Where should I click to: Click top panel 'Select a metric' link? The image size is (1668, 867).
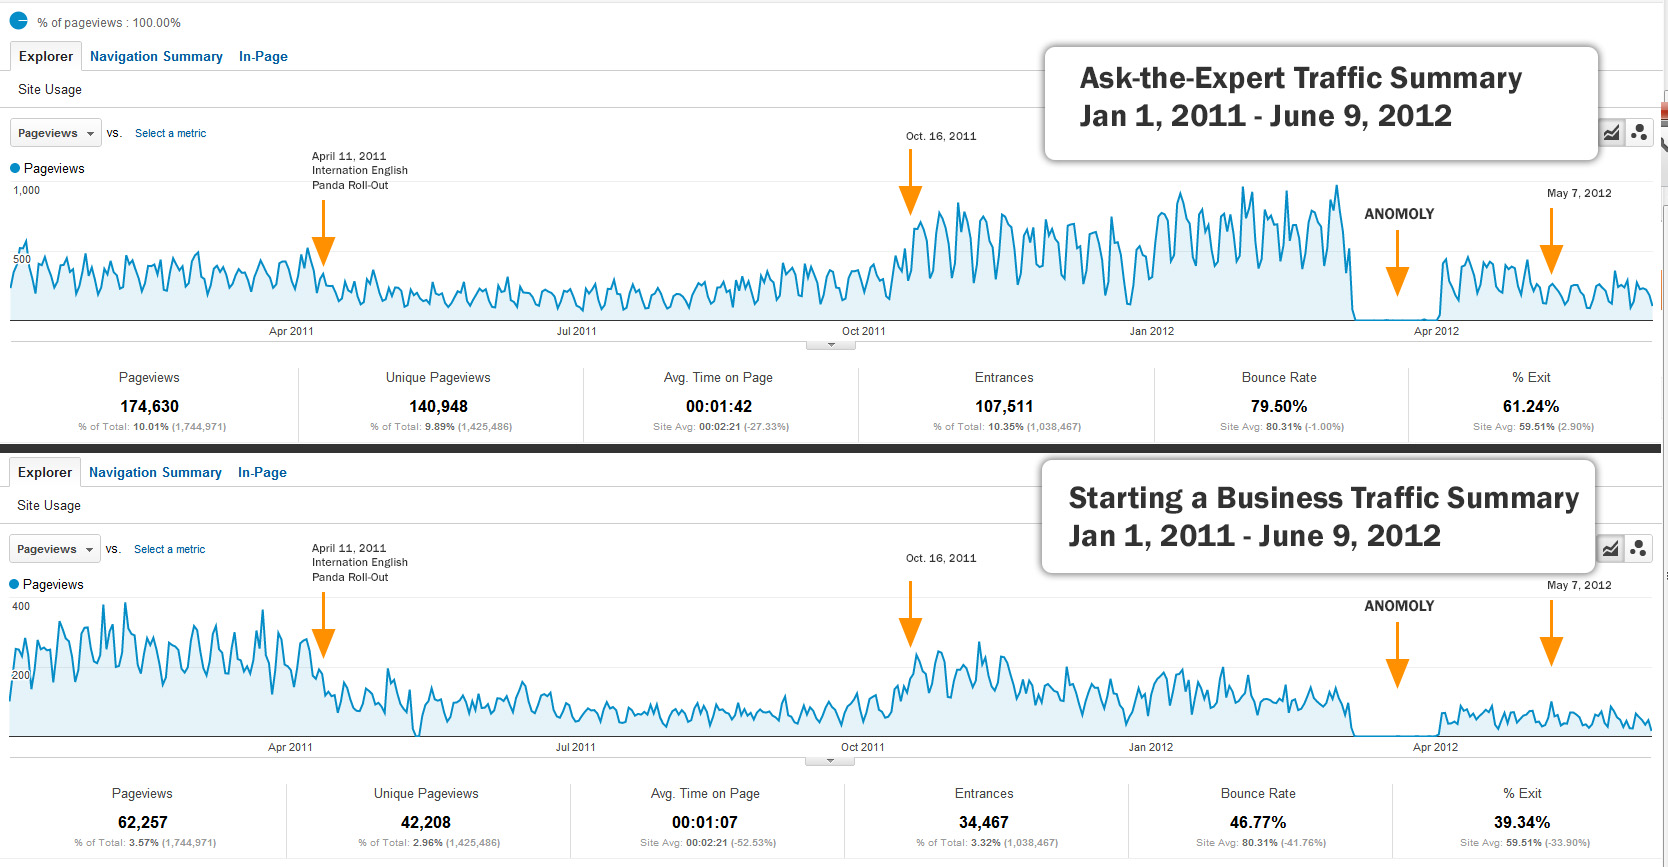170,133
